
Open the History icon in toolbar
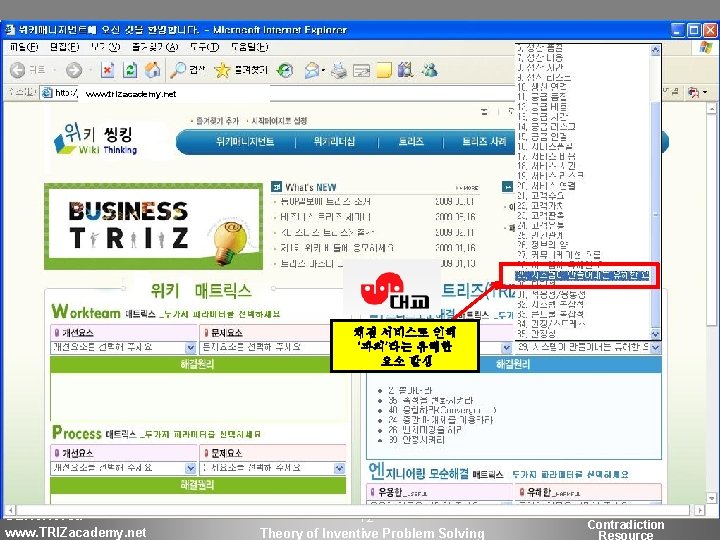pos(285,70)
